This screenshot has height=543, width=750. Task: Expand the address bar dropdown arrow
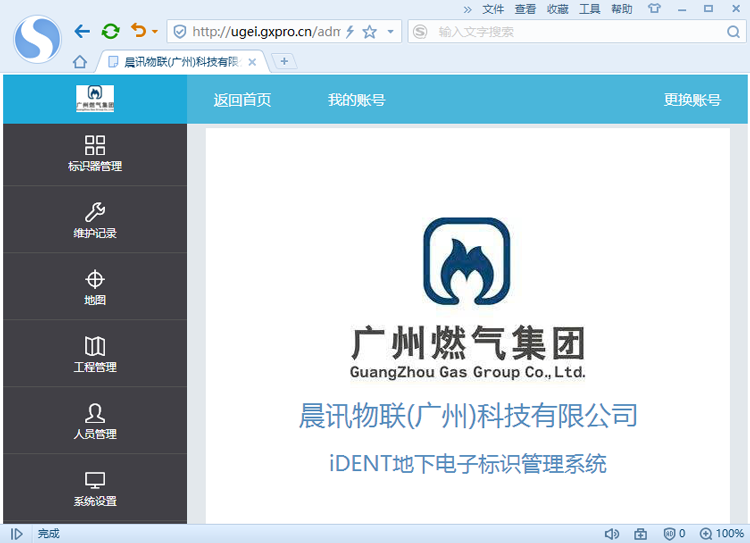pyautogui.click(x=390, y=32)
